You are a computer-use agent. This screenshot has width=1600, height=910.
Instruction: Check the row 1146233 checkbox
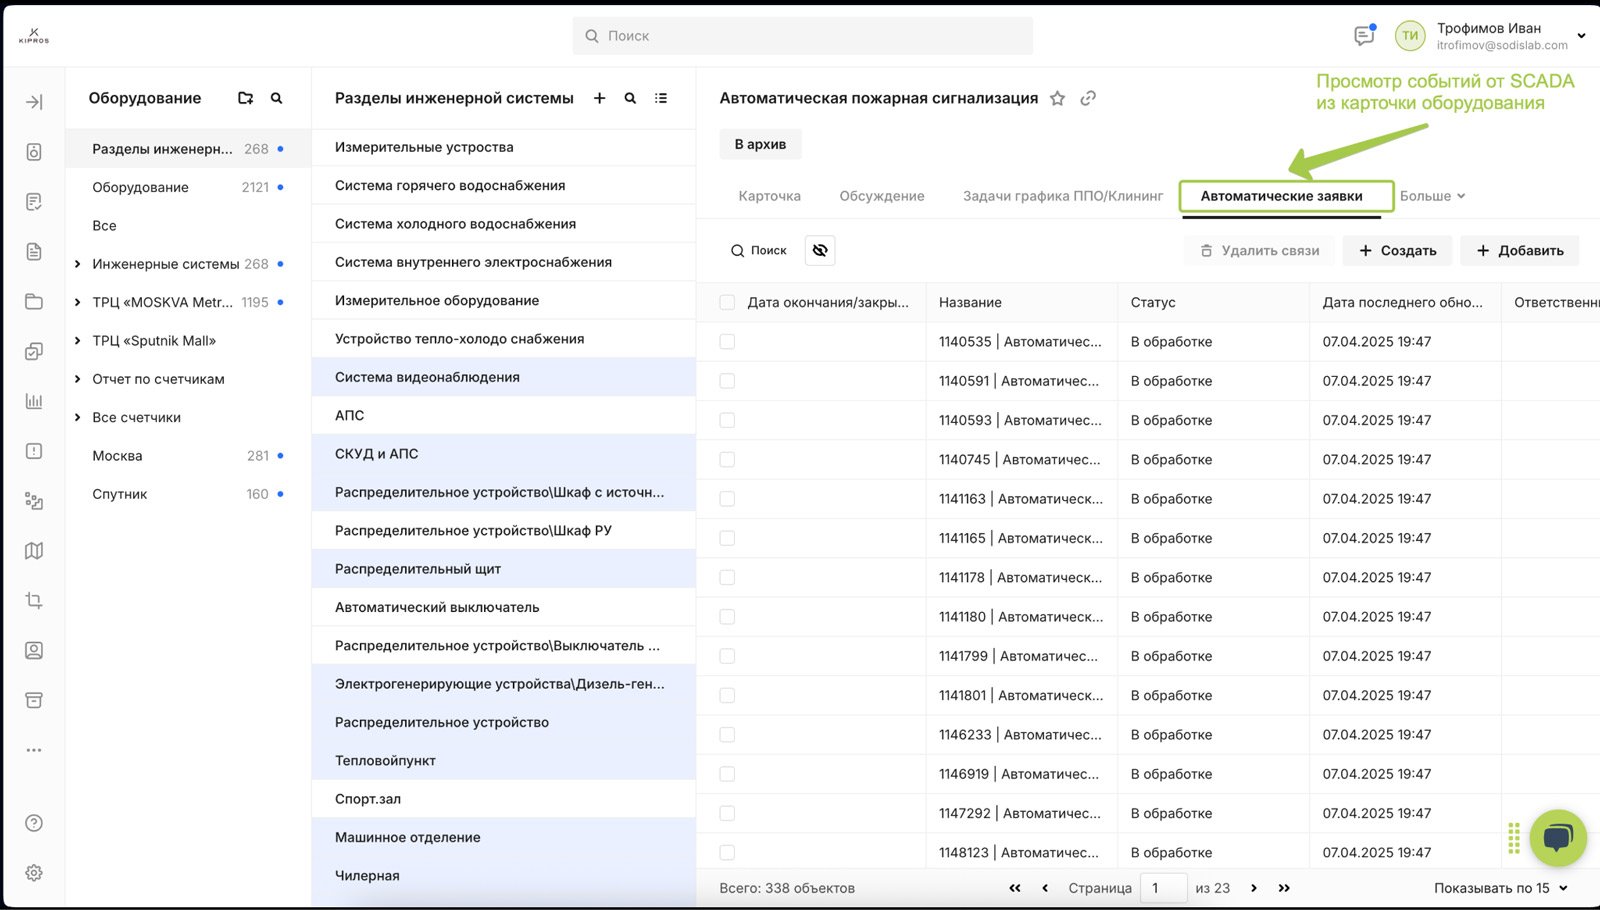[727, 735]
